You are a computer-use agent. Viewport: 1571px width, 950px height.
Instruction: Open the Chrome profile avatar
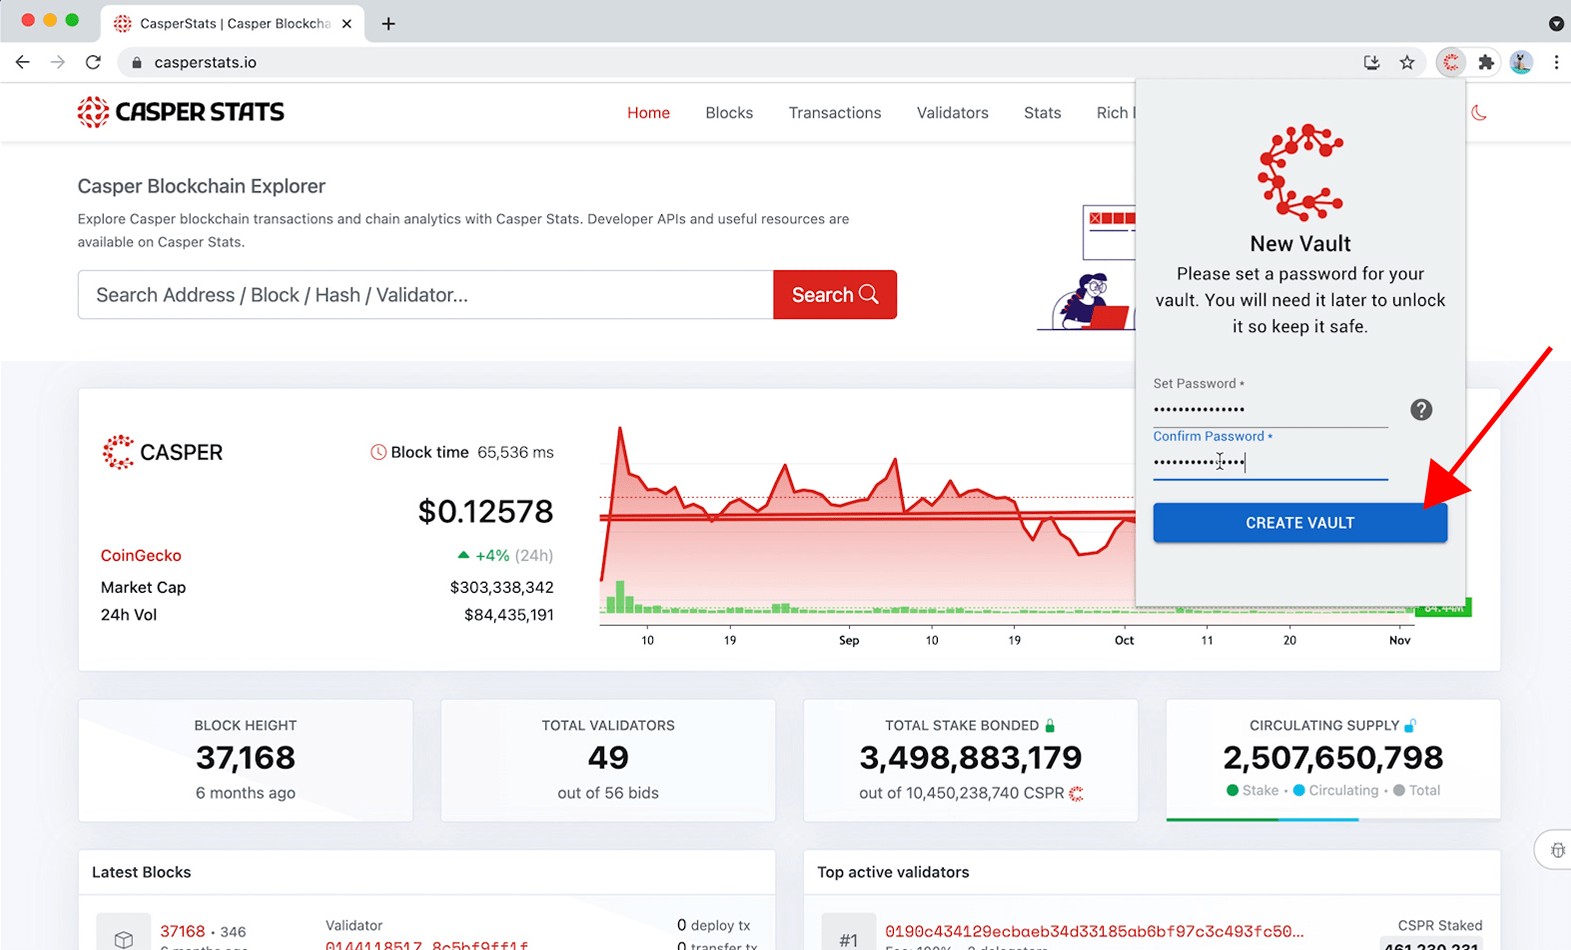pos(1521,62)
